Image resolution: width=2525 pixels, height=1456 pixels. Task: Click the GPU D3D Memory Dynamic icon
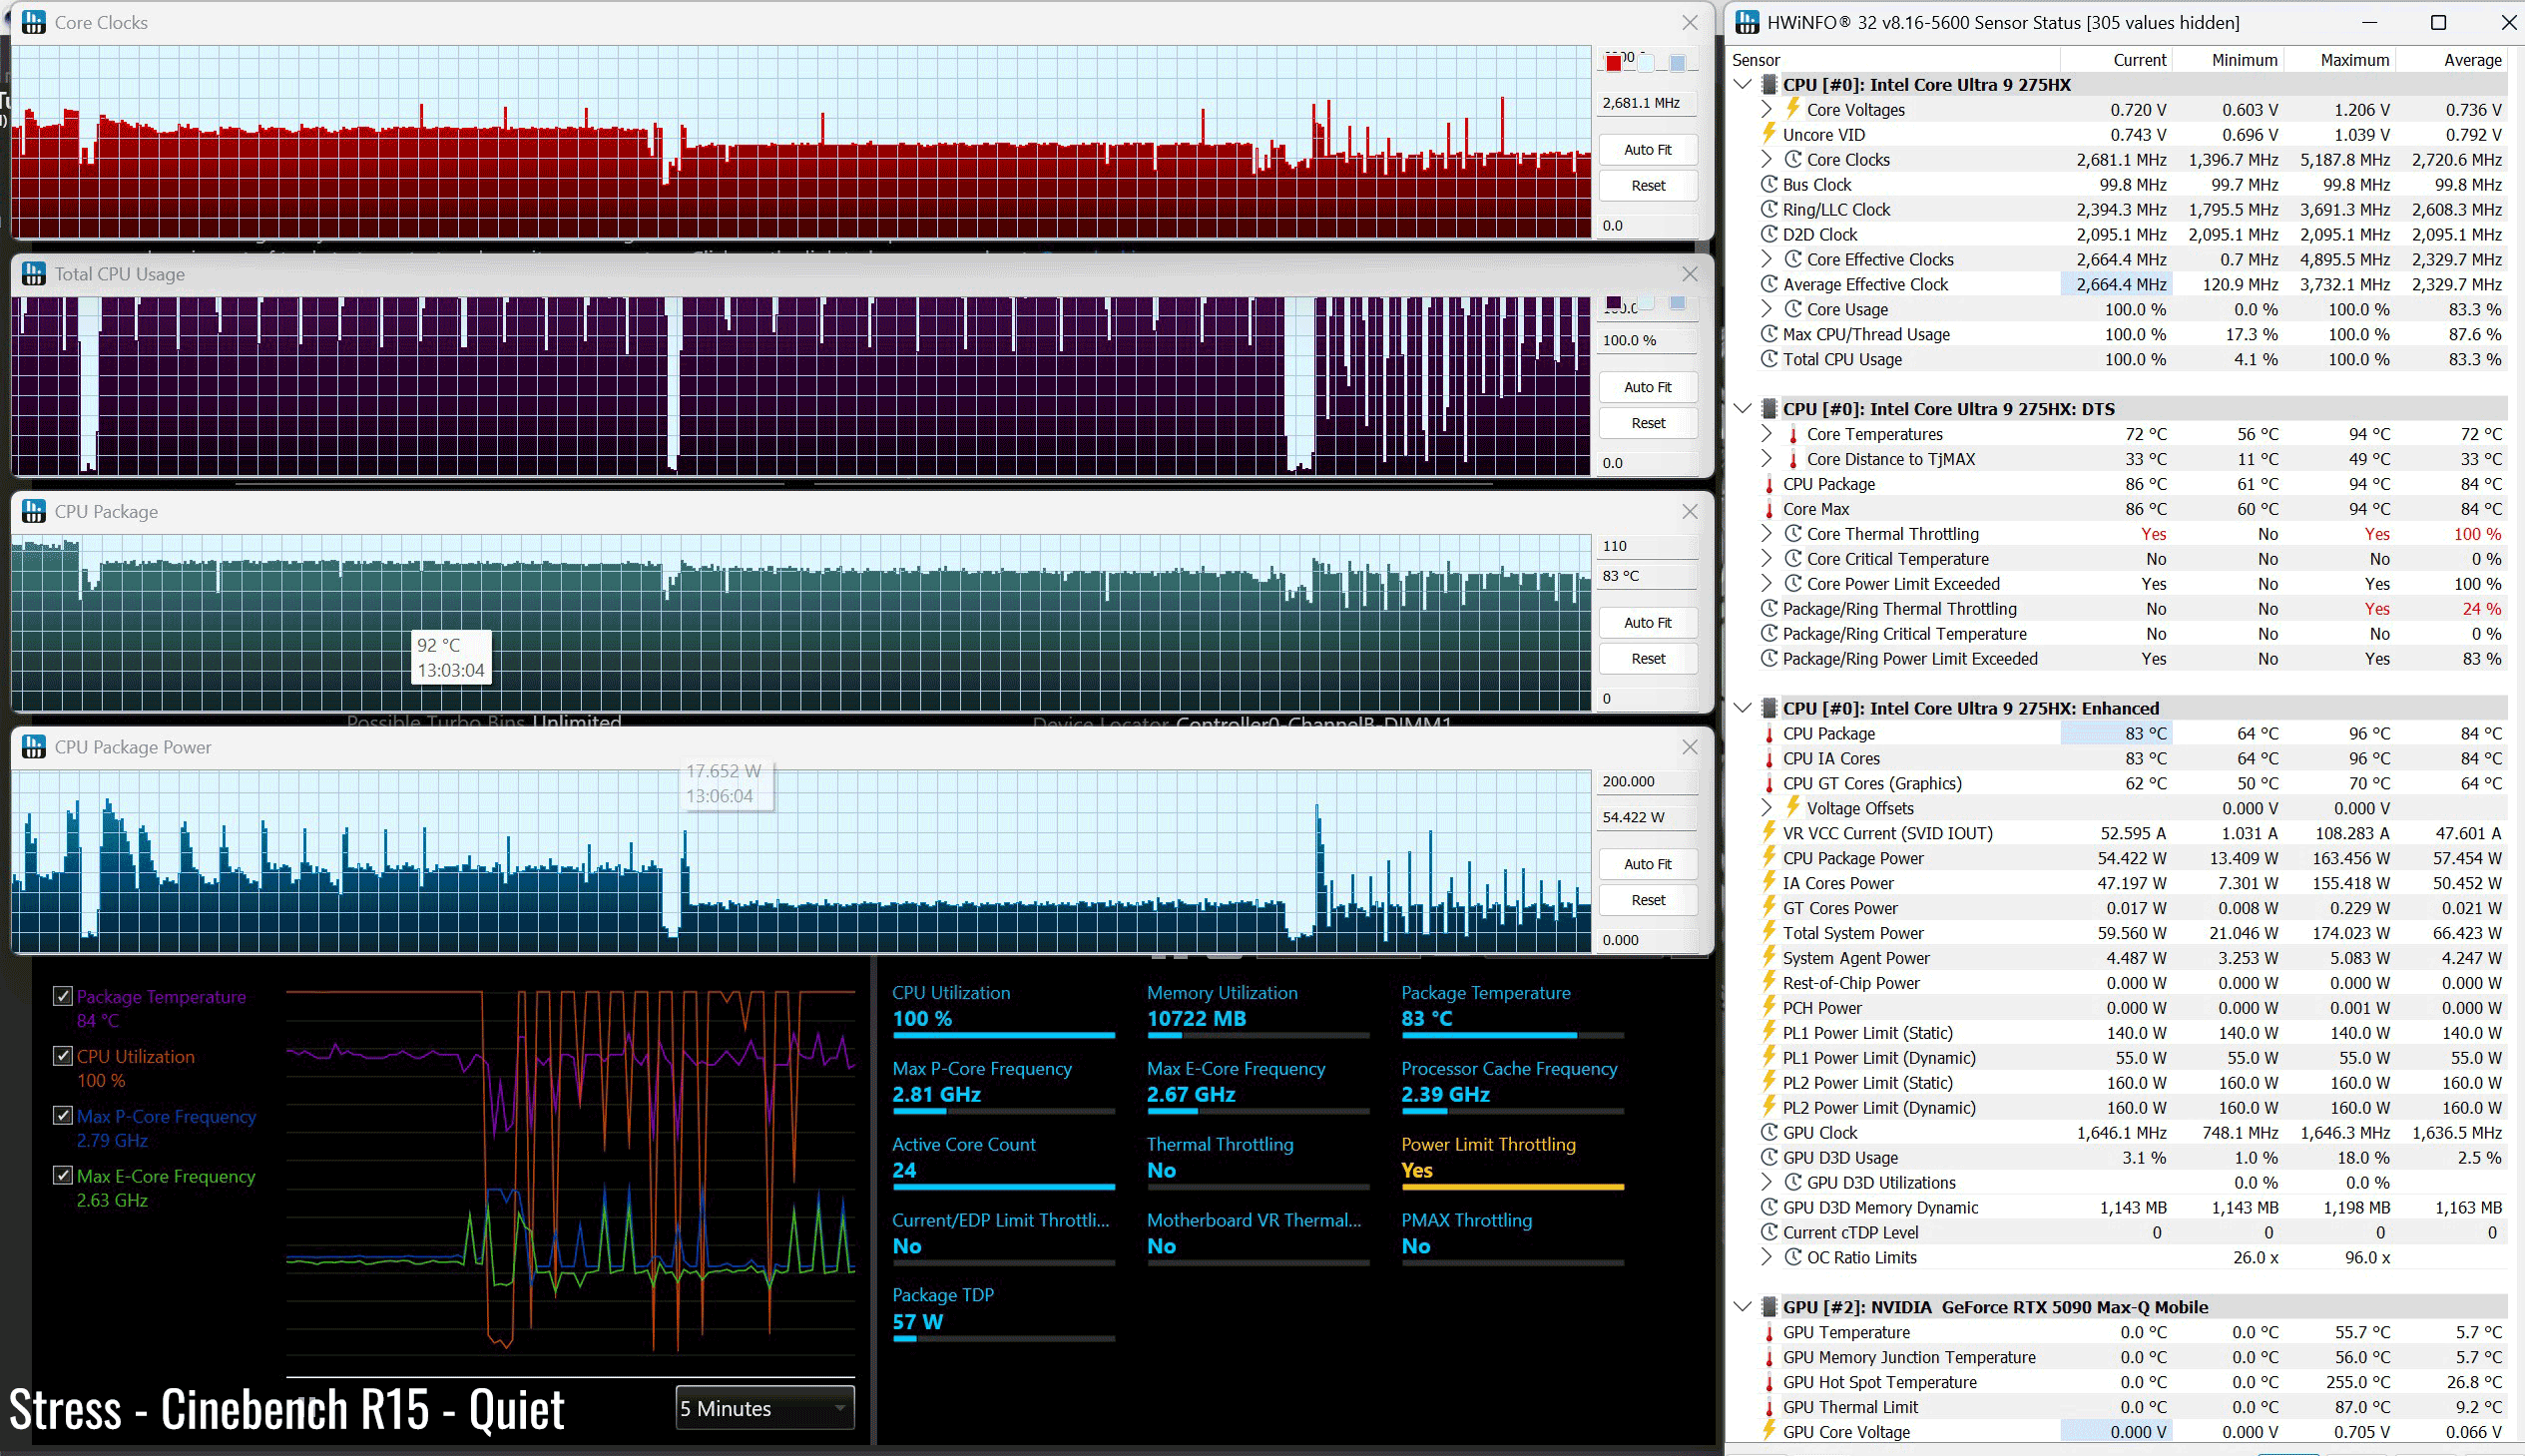(1769, 1208)
